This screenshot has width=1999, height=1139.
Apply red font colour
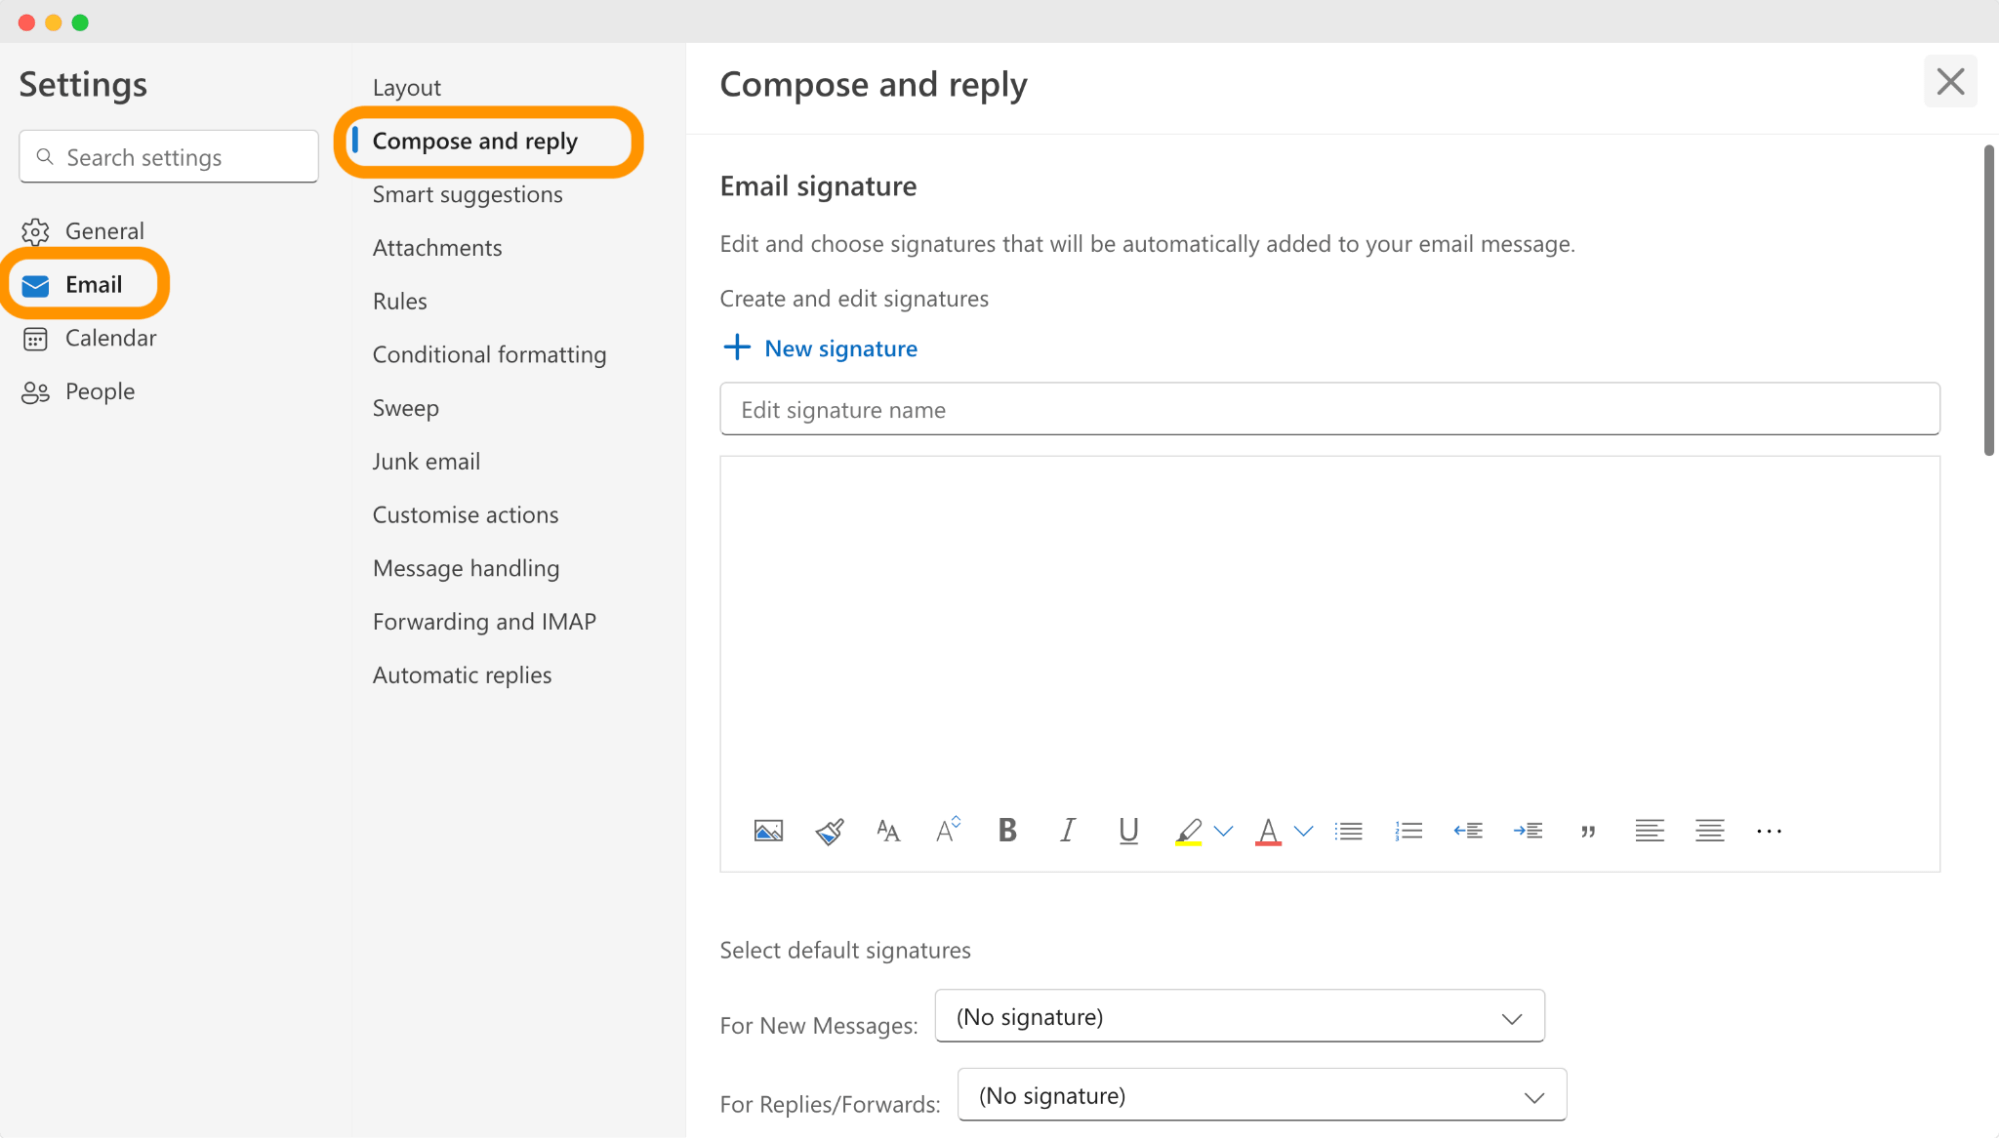1268,832
